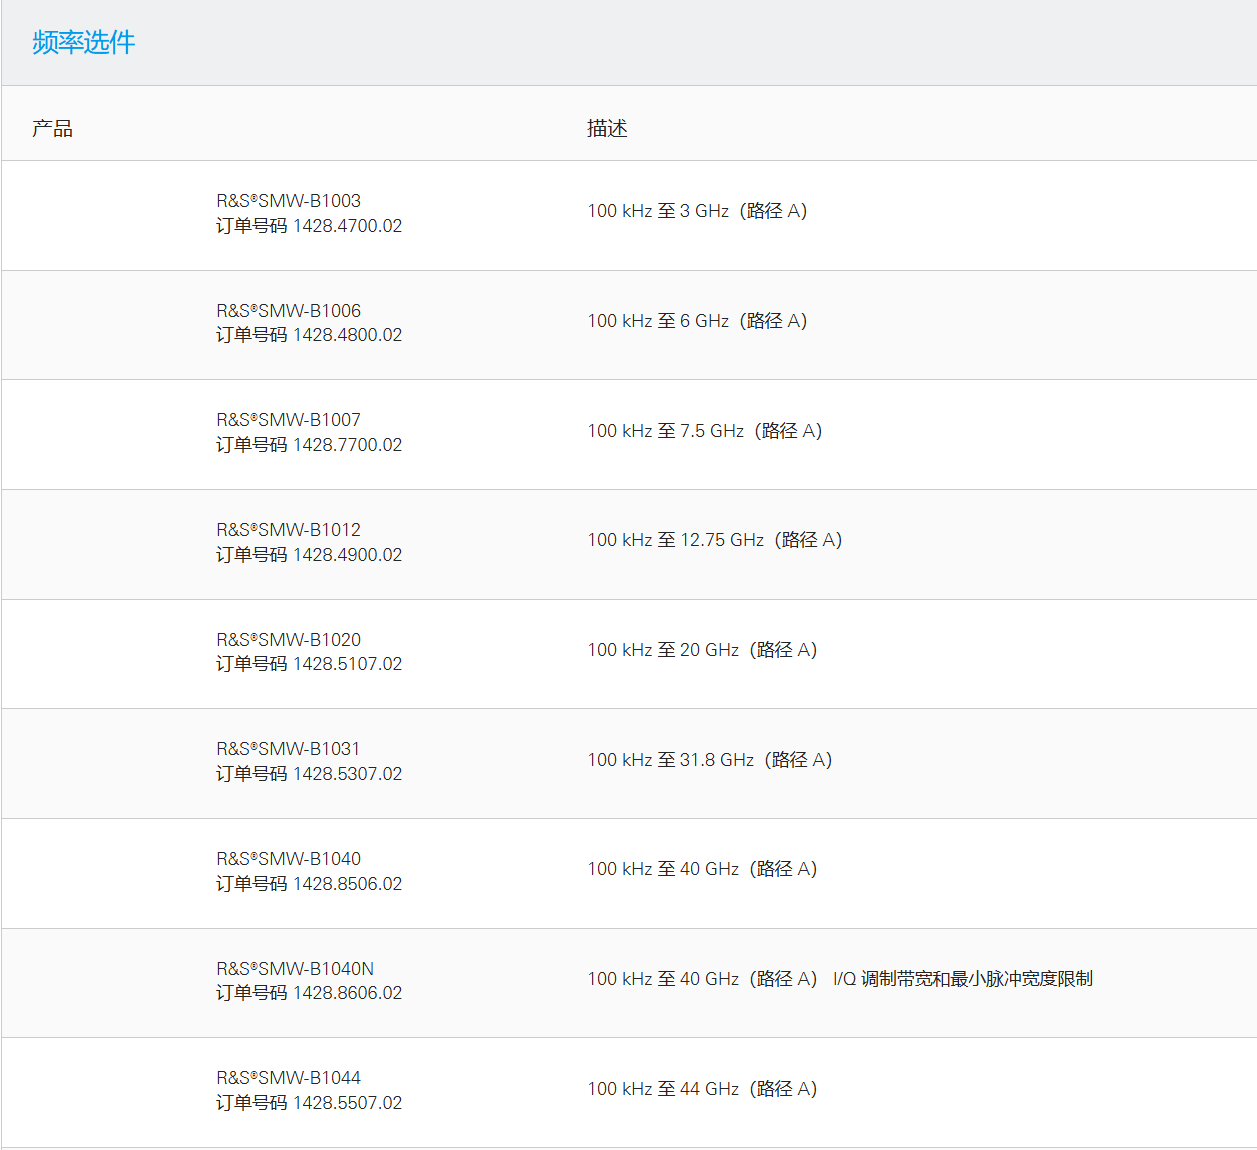Image resolution: width=1257 pixels, height=1150 pixels.
Task: Click the 100 kHz 至 31.8 GHz description
Action: click(709, 760)
